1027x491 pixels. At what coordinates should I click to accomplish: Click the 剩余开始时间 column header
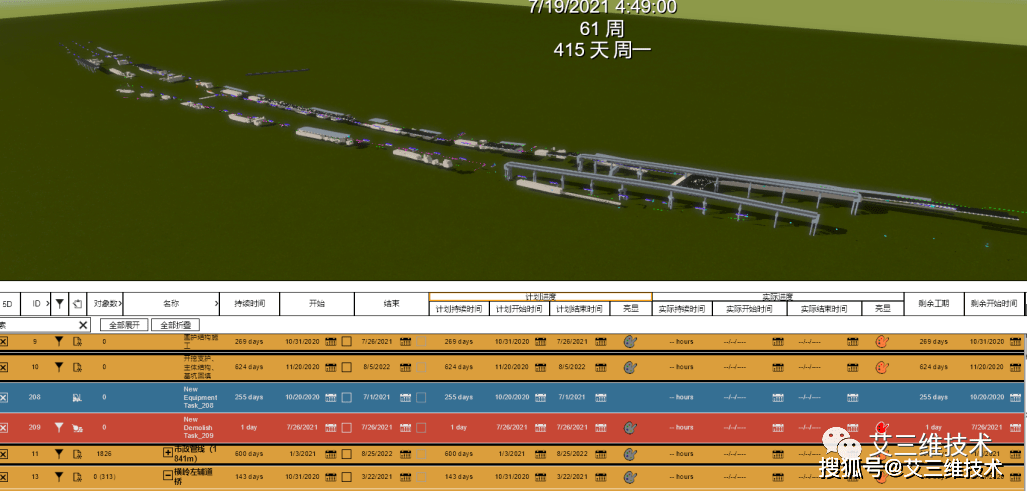[993, 304]
